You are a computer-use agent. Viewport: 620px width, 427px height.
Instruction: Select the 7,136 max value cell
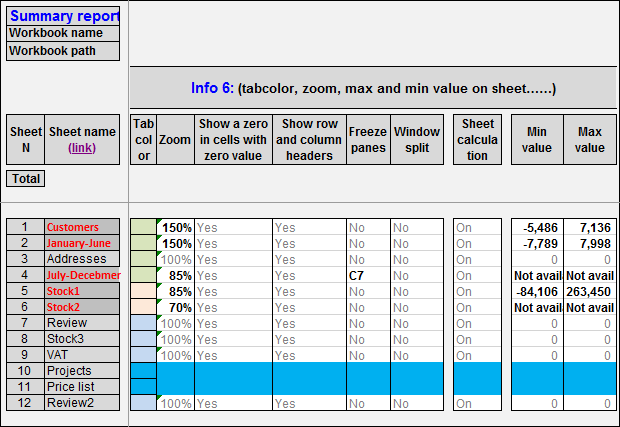click(590, 227)
